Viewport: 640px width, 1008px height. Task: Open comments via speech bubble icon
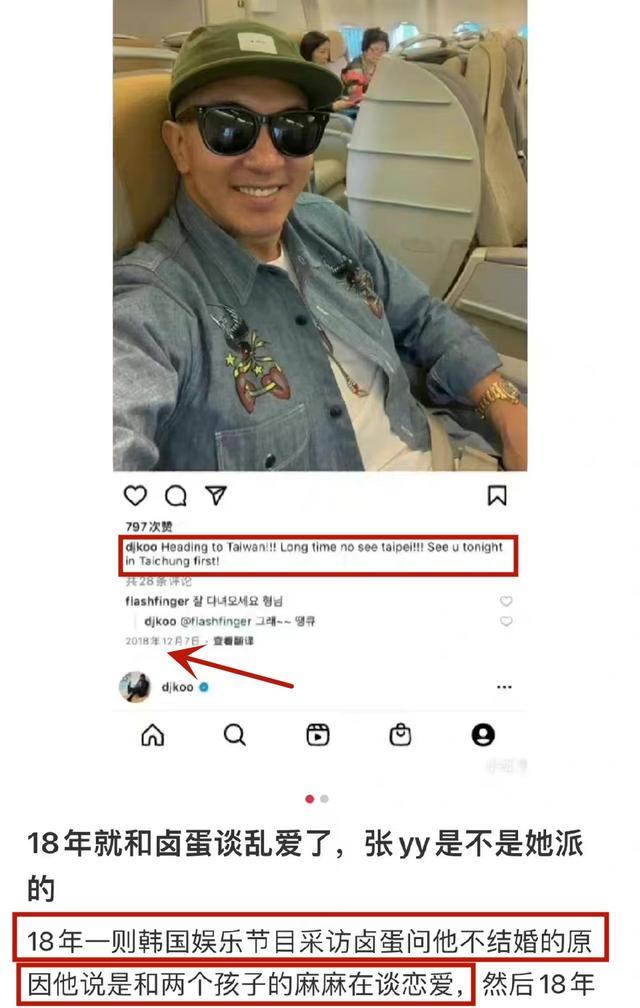click(175, 496)
